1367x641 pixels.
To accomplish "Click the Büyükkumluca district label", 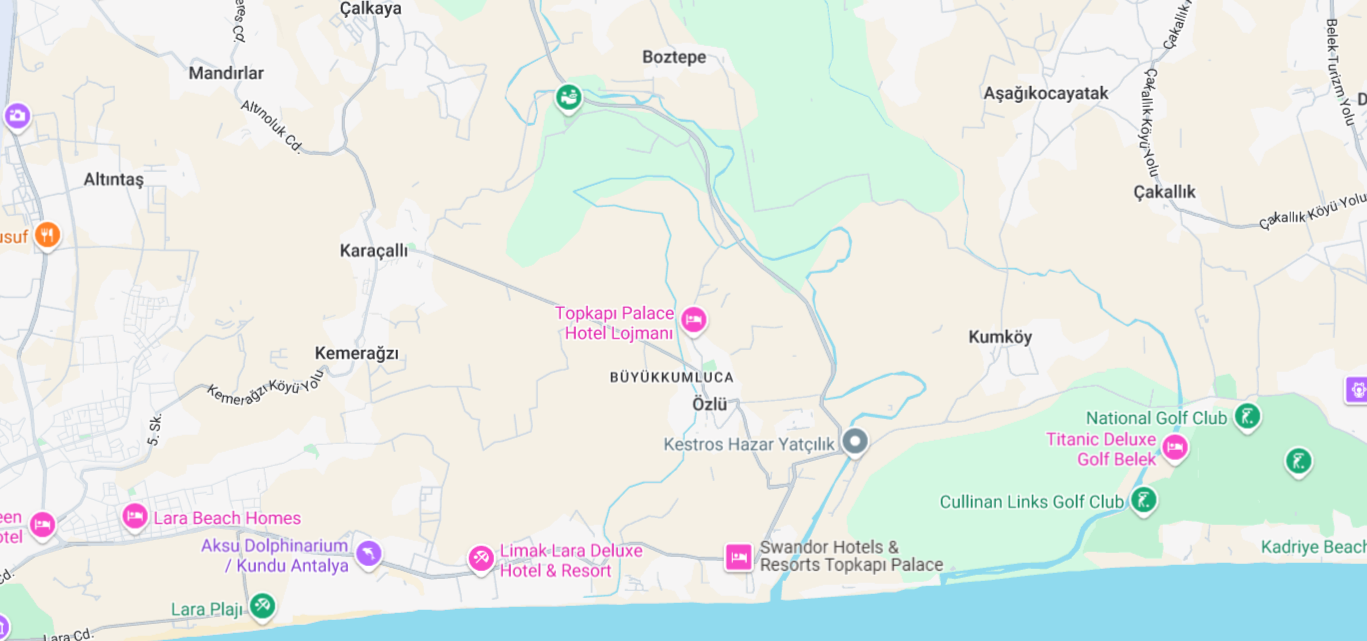I will (x=672, y=377).
